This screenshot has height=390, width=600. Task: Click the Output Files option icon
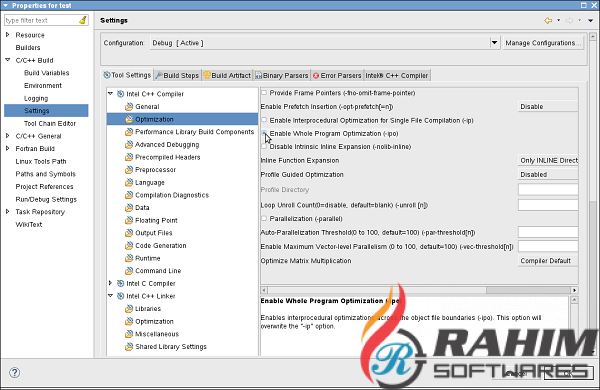[x=129, y=233]
